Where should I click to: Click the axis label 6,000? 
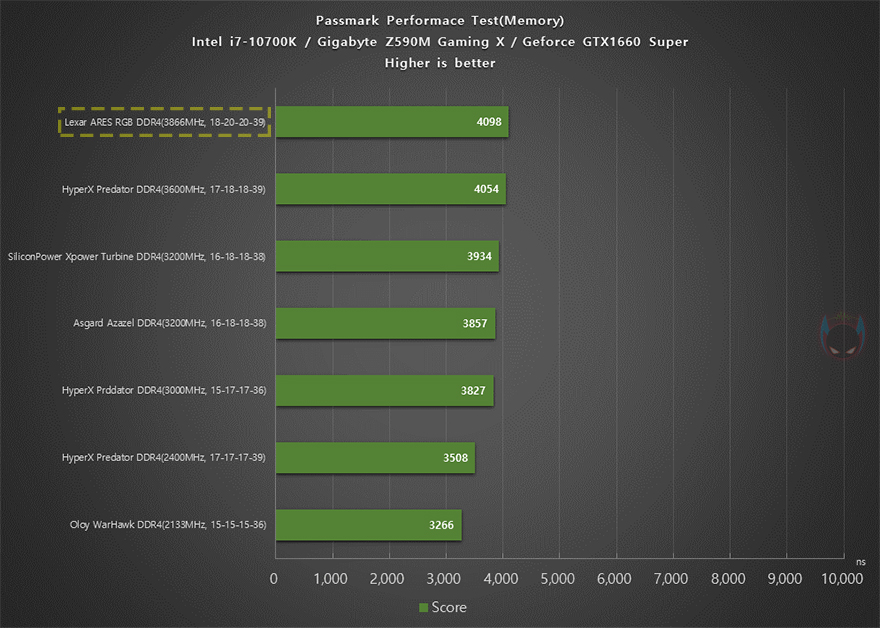pyautogui.click(x=614, y=579)
